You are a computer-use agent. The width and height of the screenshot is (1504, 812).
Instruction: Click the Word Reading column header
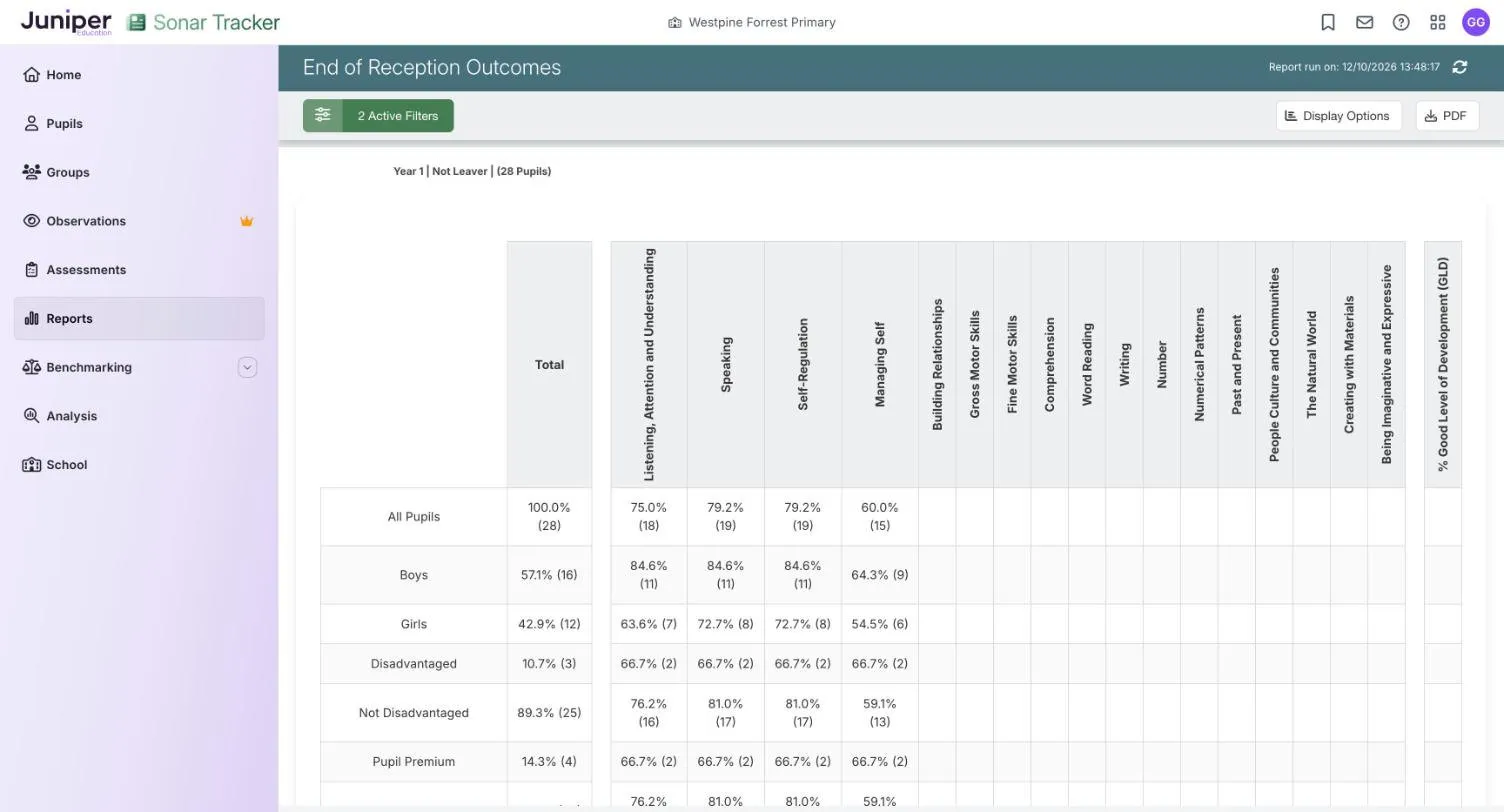coord(1087,365)
